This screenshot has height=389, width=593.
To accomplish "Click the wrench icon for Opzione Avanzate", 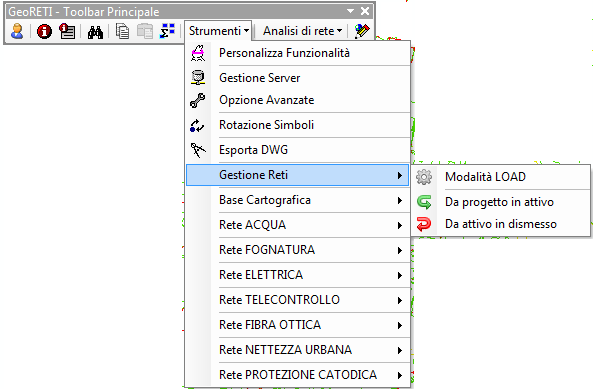I will tap(197, 100).
